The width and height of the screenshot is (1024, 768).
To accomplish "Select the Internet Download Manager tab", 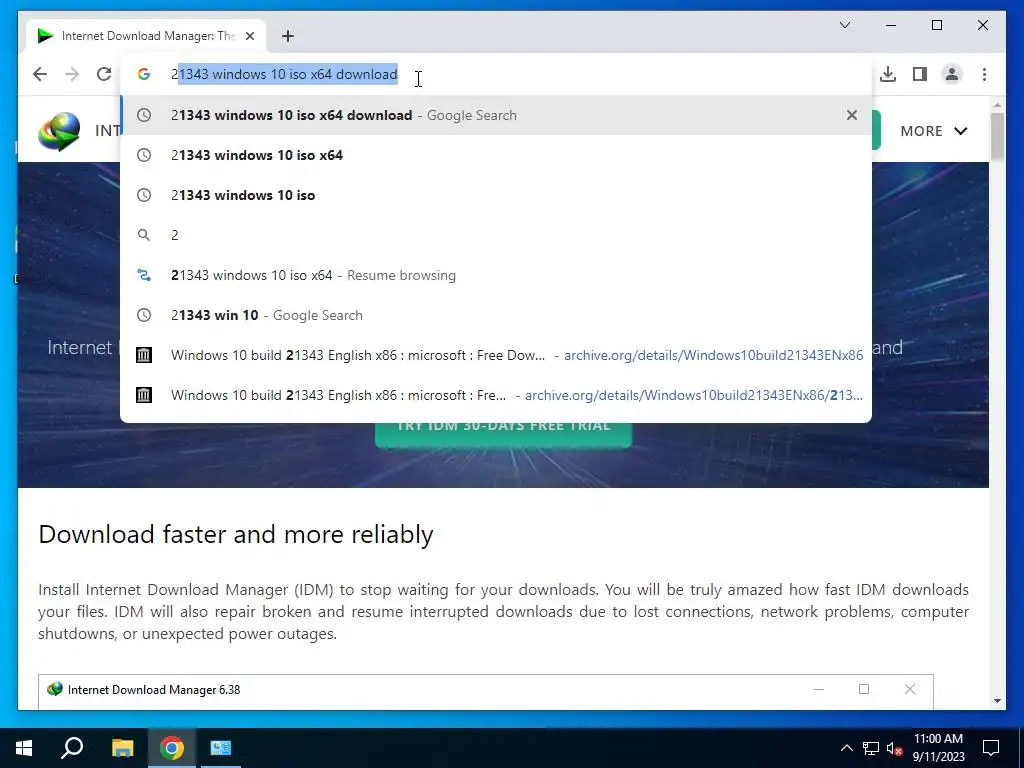I will point(147,36).
